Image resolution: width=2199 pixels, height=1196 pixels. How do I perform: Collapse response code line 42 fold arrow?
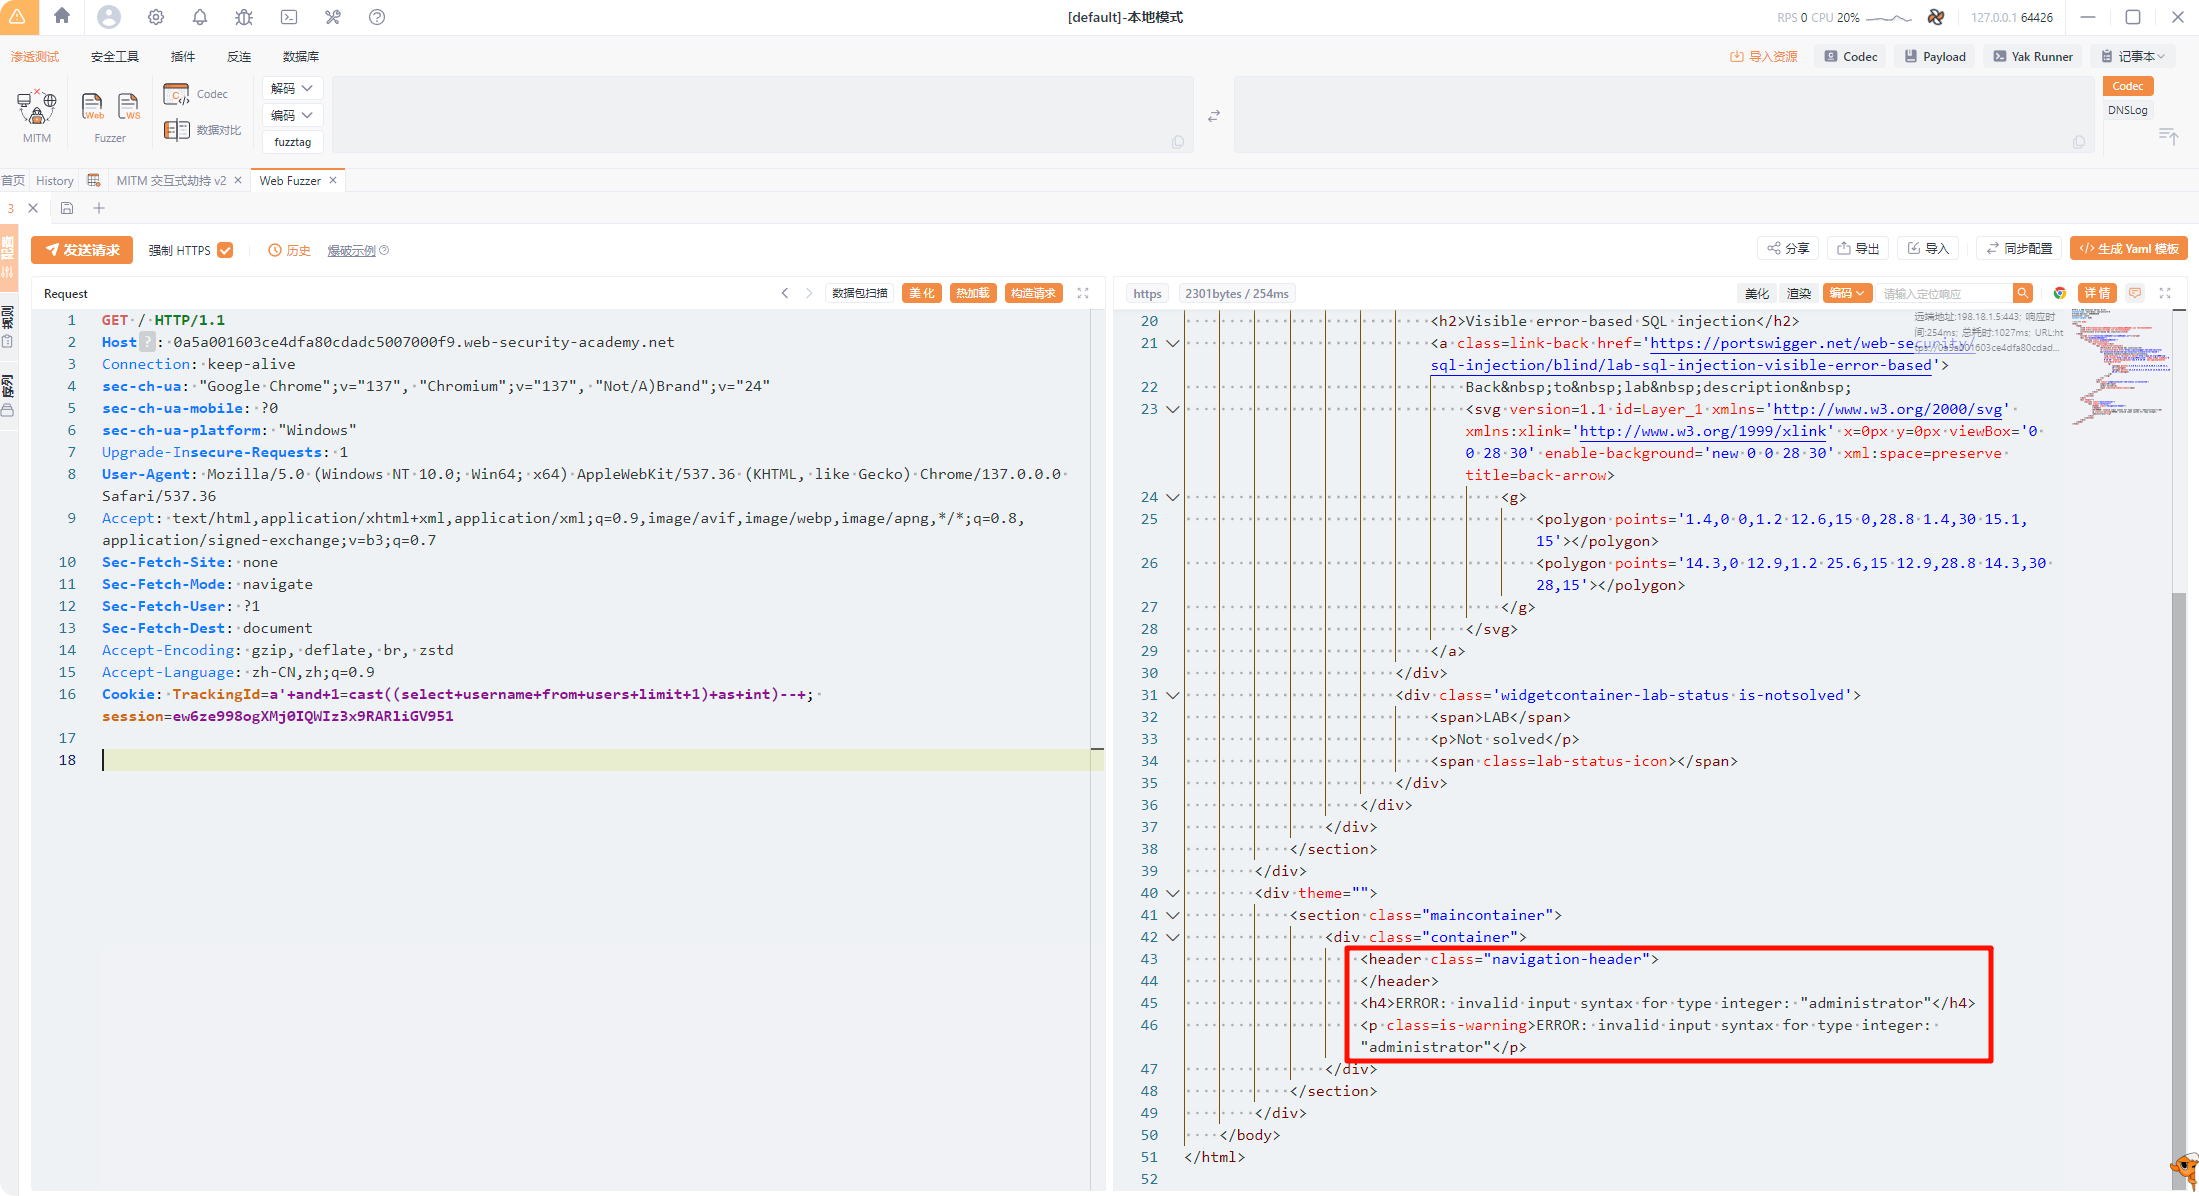pos(1173,937)
